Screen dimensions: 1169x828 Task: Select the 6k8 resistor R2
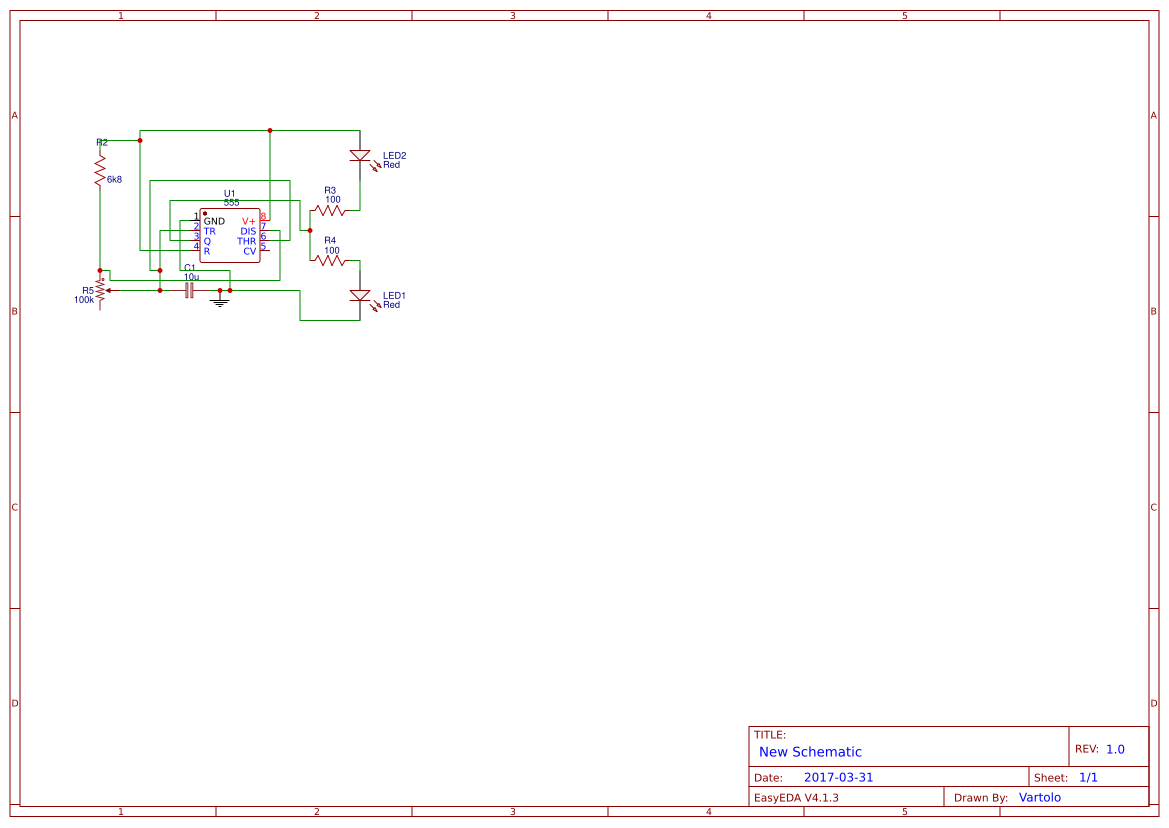pyautogui.click(x=99, y=167)
